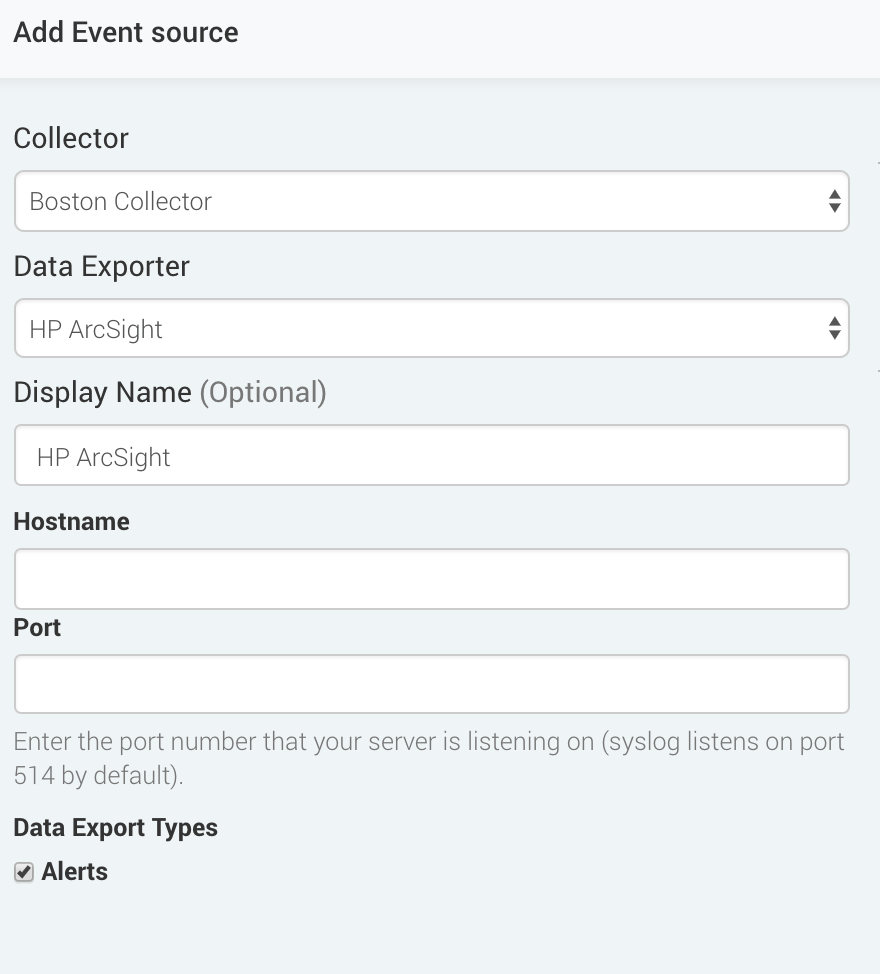This screenshot has height=974, width=880.
Task: Click the '514 by default' help line
Action: [x=99, y=776]
